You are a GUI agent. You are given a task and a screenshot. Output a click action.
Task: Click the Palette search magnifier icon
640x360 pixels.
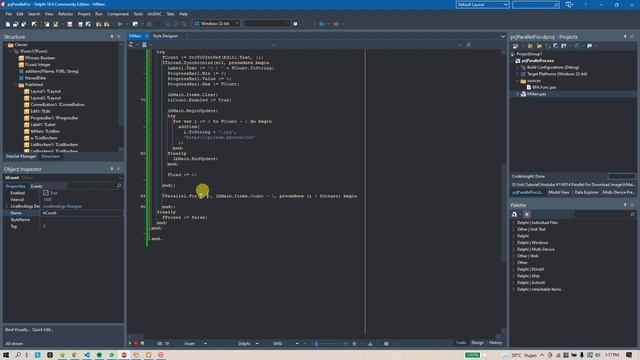632,214
